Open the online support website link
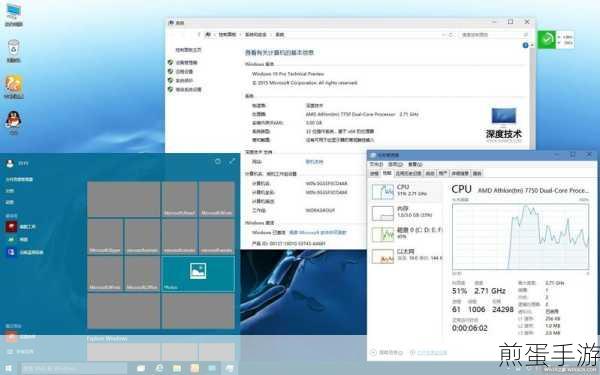The image size is (600, 375). 314,162
